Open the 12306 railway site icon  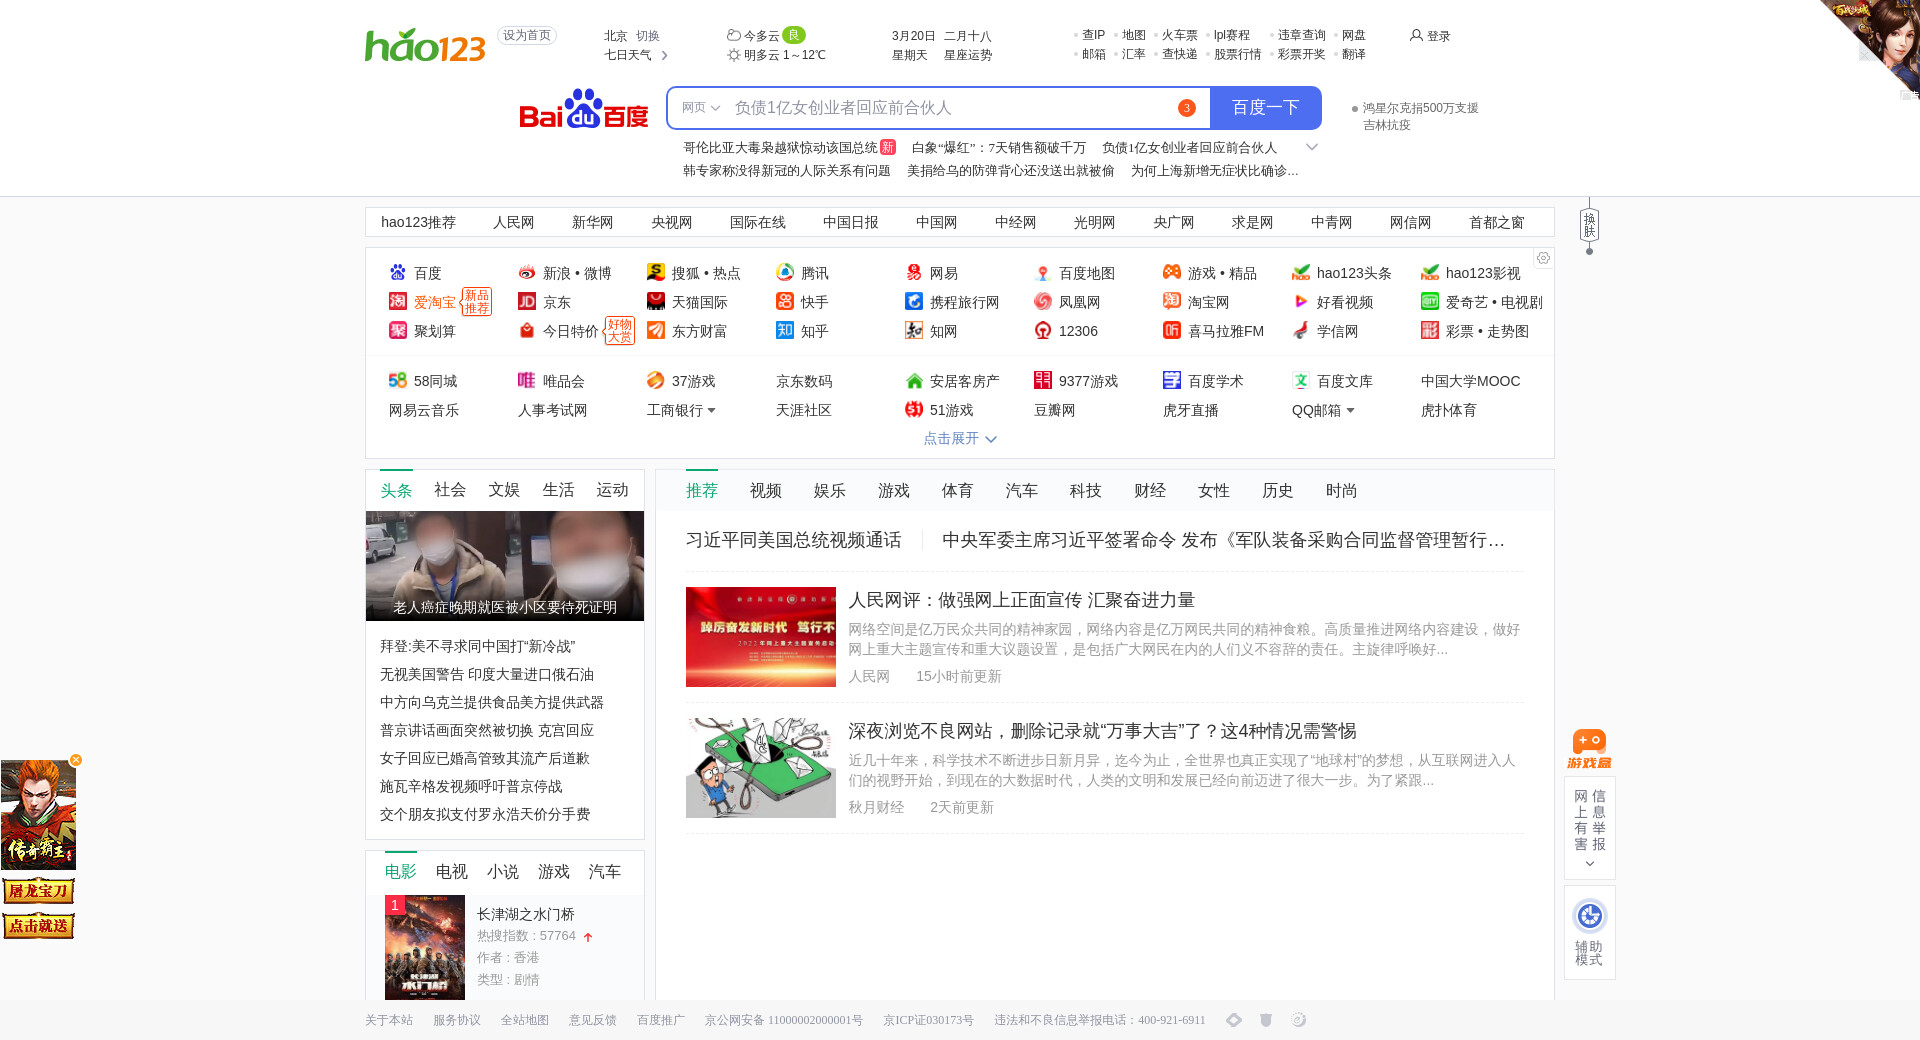click(x=1043, y=331)
